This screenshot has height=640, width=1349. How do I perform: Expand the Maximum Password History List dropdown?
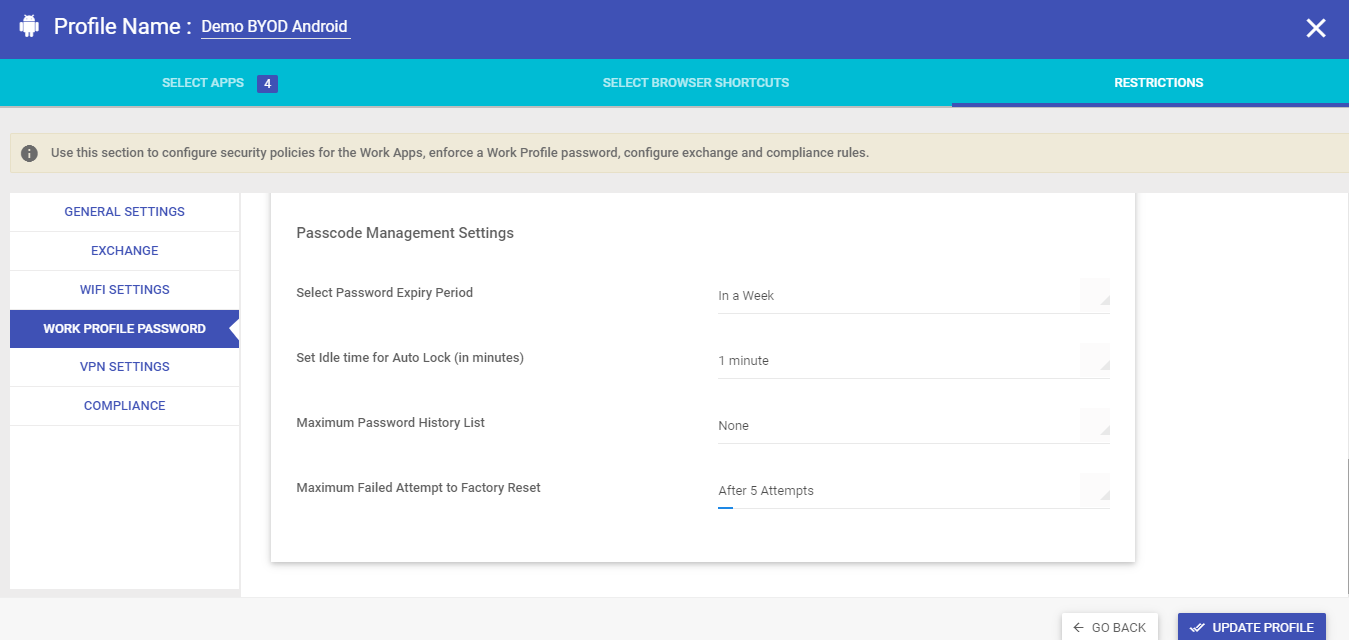pos(914,426)
